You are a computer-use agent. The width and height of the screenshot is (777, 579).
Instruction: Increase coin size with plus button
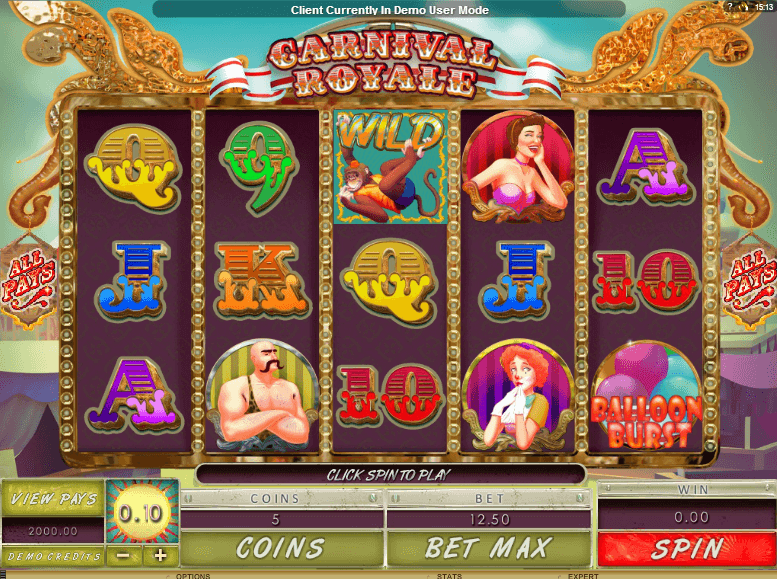(x=161, y=555)
